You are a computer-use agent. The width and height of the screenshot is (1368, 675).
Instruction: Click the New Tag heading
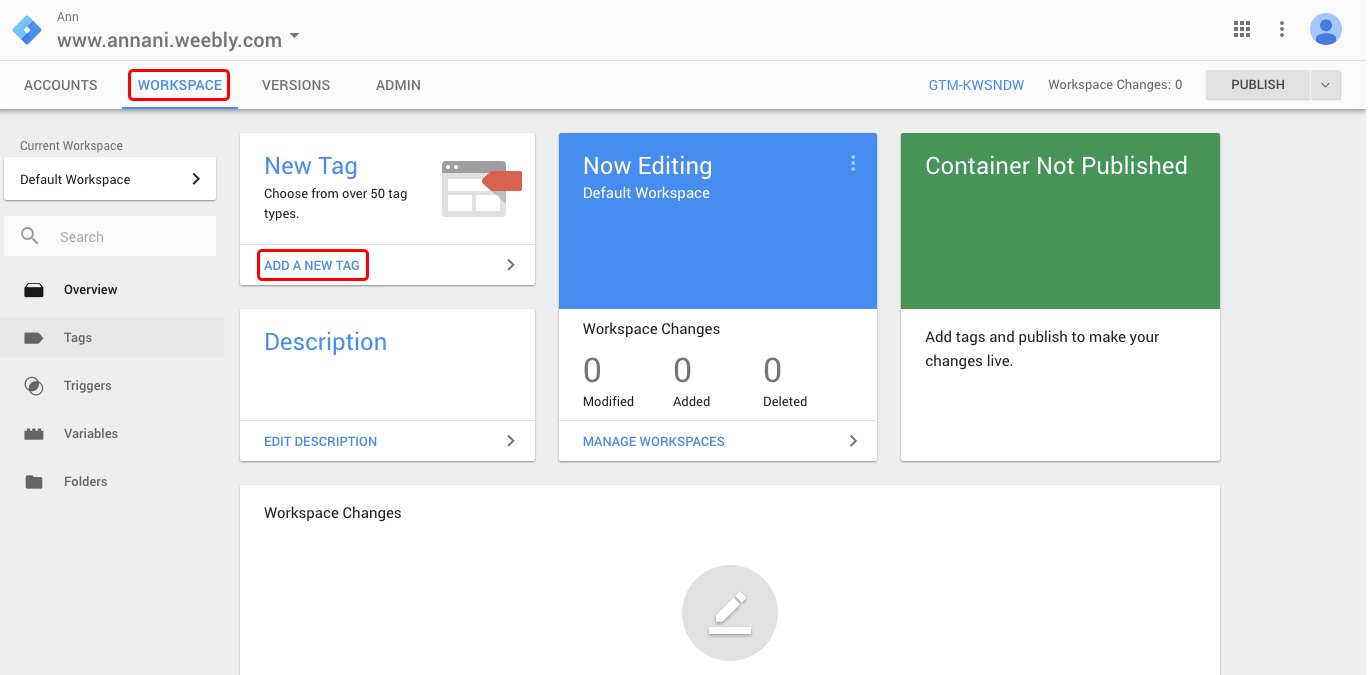[311, 166]
